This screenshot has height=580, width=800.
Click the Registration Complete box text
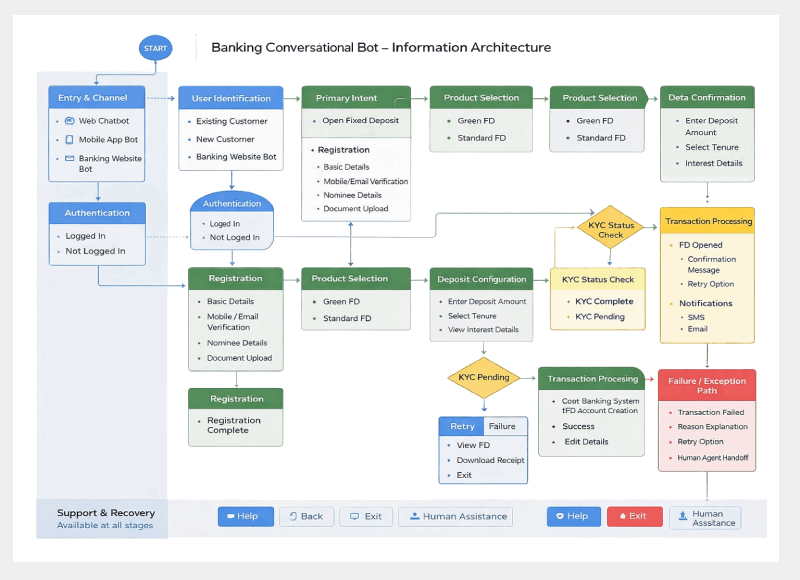(x=228, y=425)
